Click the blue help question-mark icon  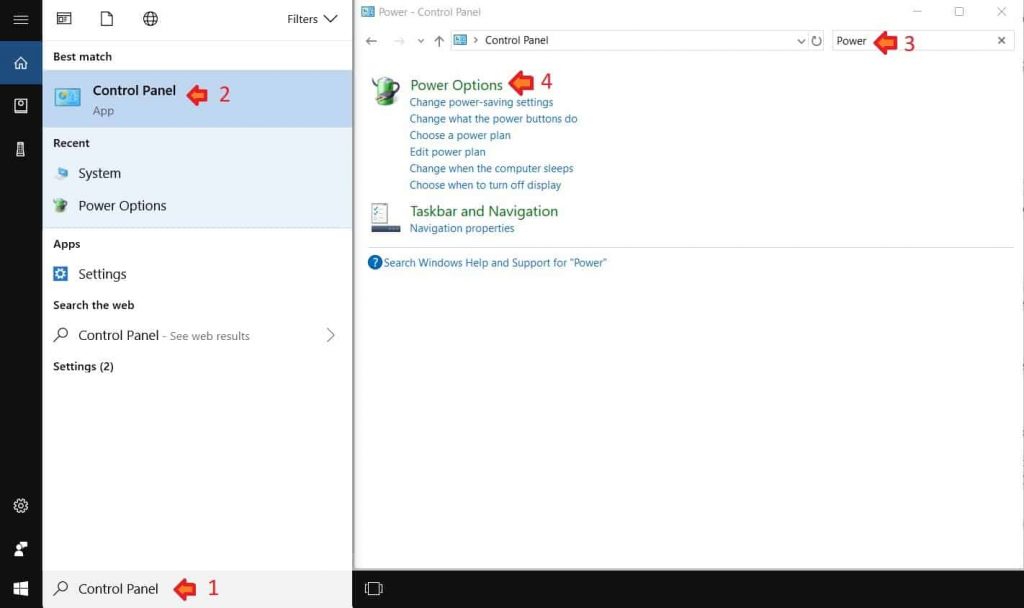374,263
